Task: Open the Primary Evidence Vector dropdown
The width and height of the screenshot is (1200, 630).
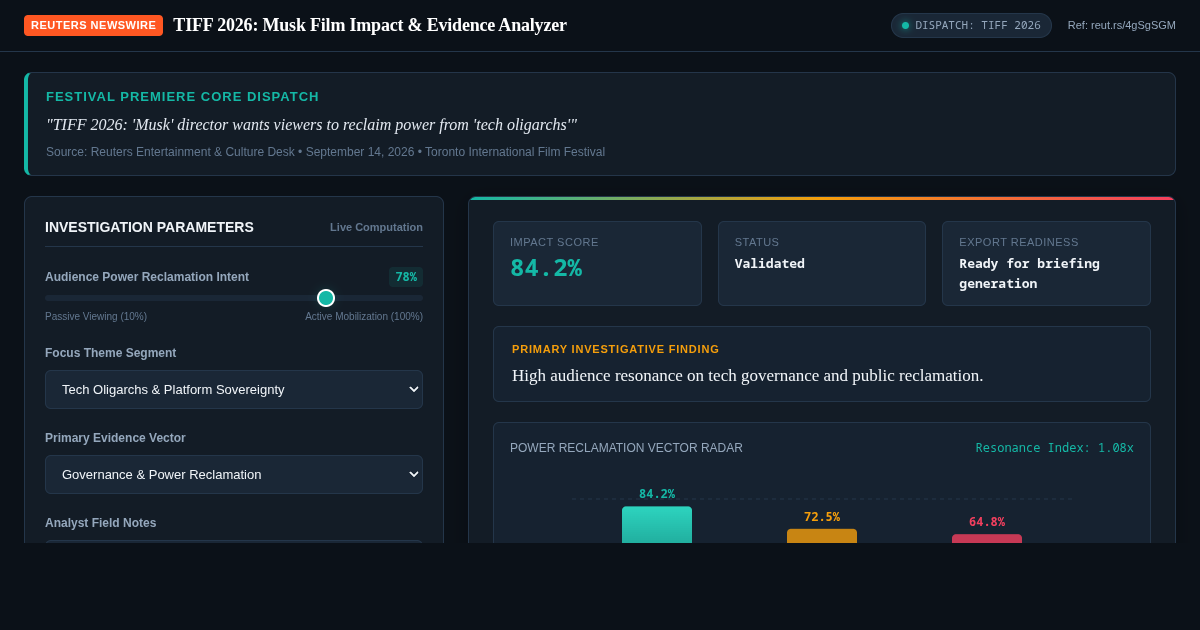Action: [x=234, y=474]
